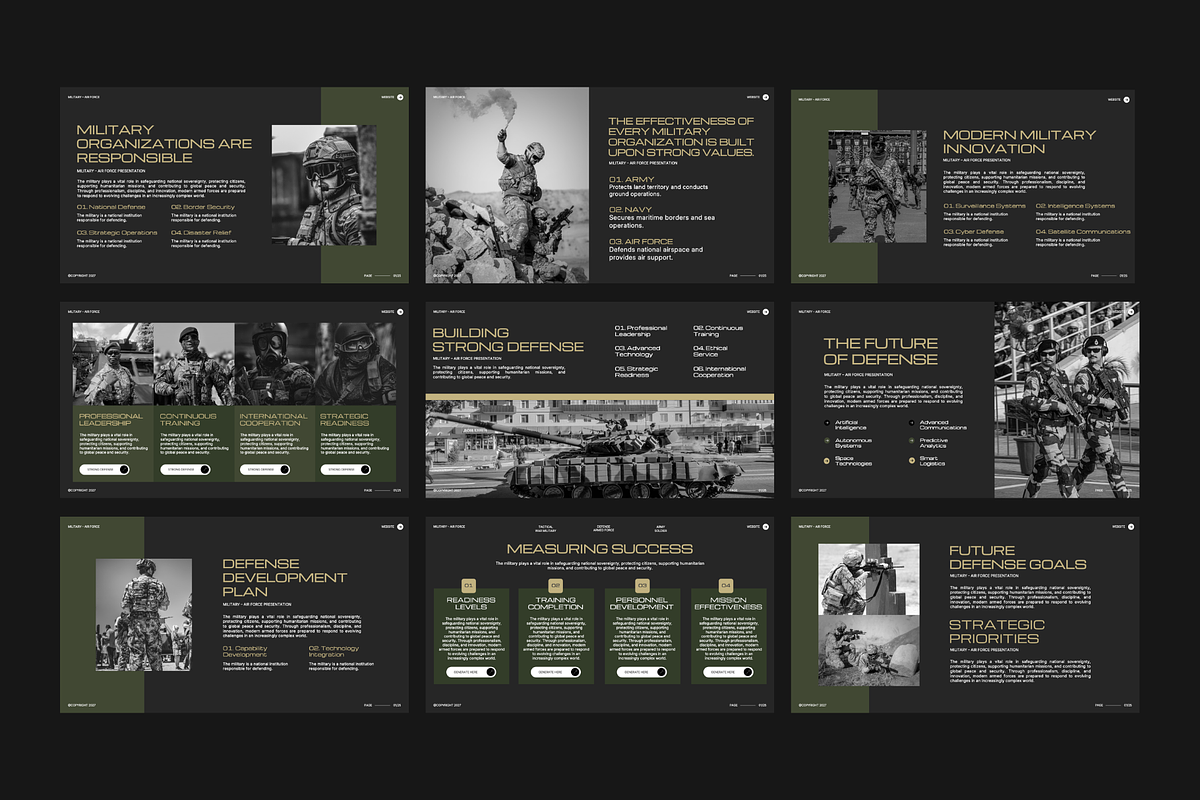Click the Strong Defense pill under International Cooperation
The width and height of the screenshot is (1200, 800).
click(x=266, y=469)
